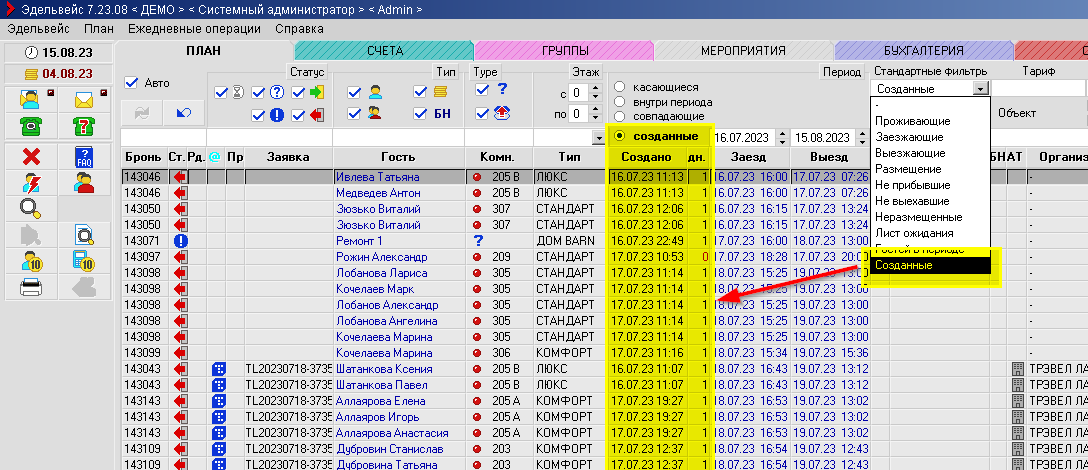Open the blue FAQ help icon
Image resolution: width=1088 pixels, height=470 pixels.
83,156
